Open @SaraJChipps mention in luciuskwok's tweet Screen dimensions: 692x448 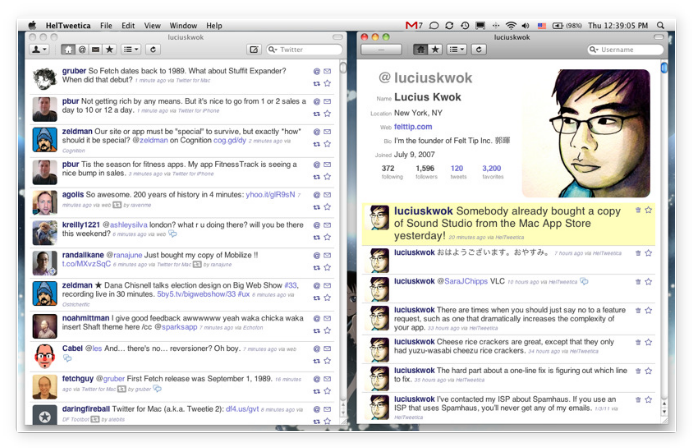tap(462, 281)
